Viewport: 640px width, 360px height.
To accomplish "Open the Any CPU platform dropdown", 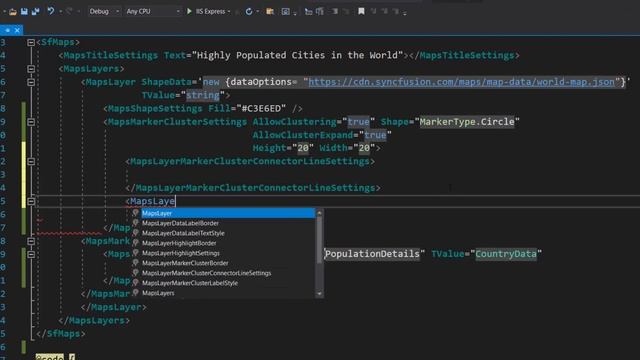I will [x=153, y=11].
